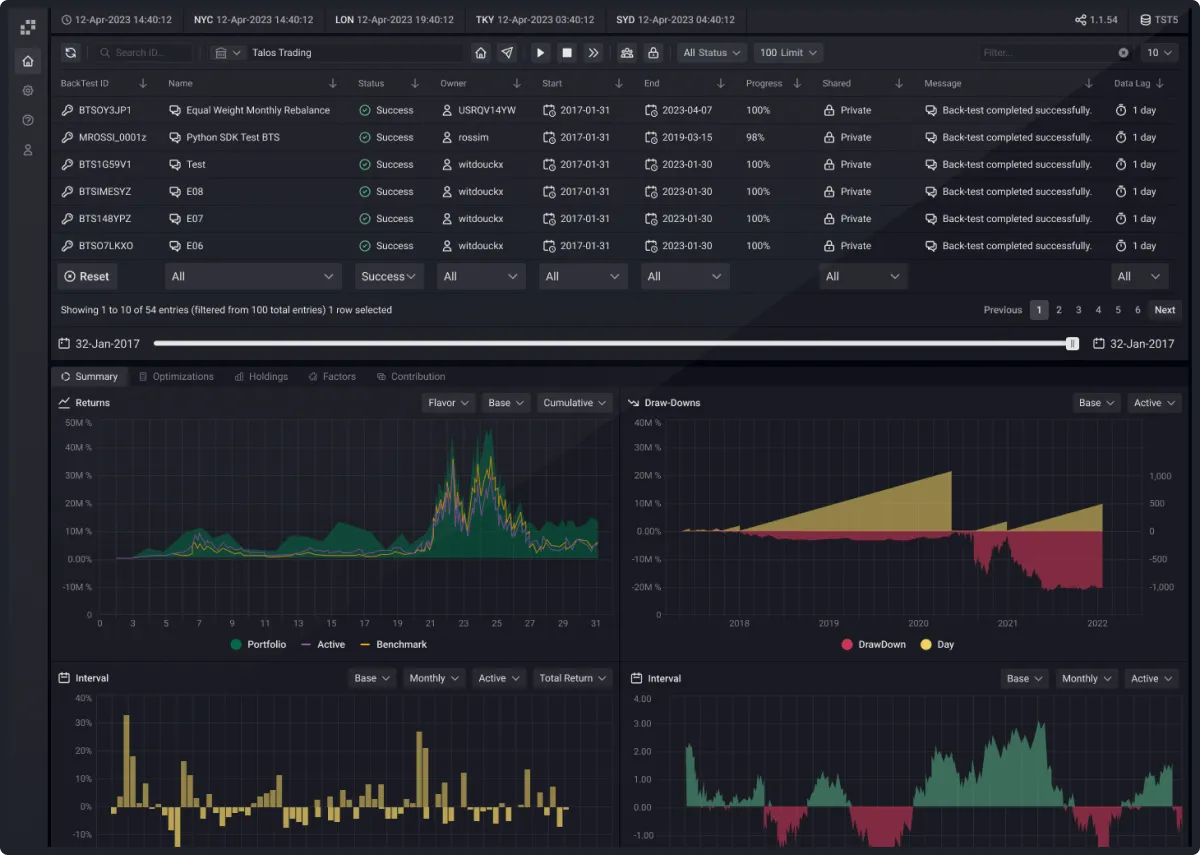
Task: Open the All Status filter dropdown
Action: pos(712,52)
